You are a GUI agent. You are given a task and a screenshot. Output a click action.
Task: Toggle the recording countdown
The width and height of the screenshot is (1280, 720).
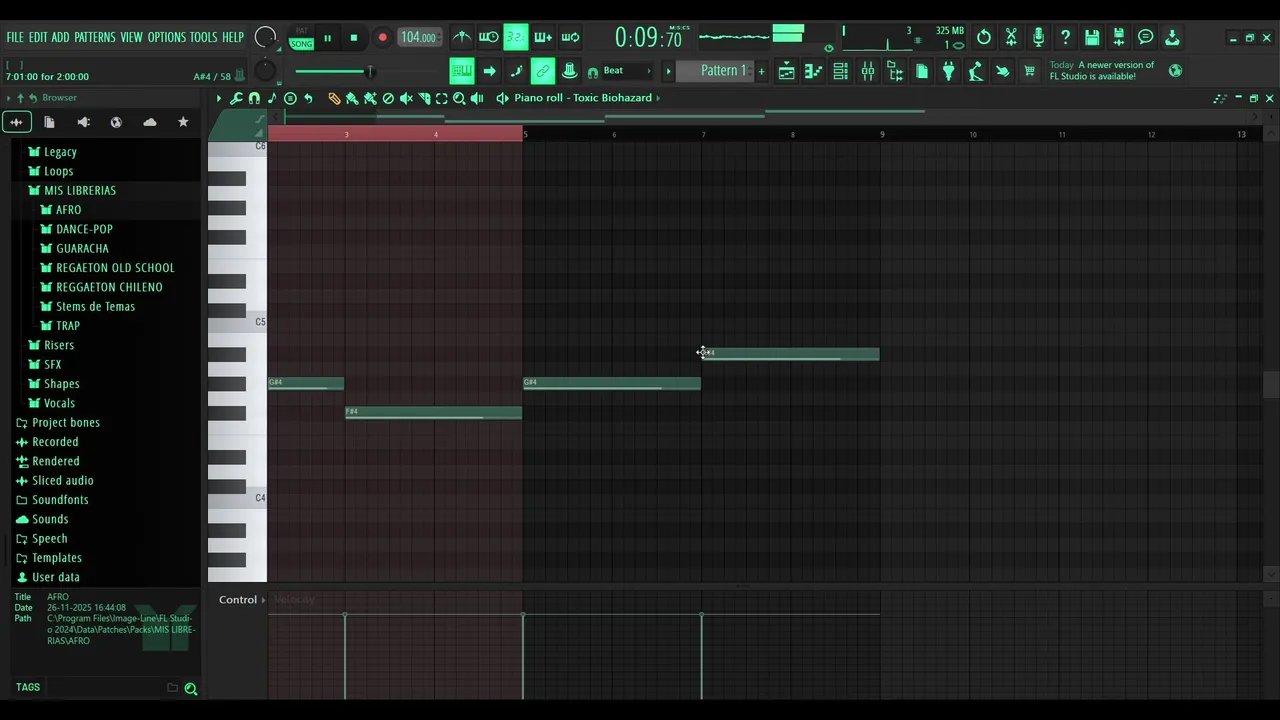click(x=516, y=38)
